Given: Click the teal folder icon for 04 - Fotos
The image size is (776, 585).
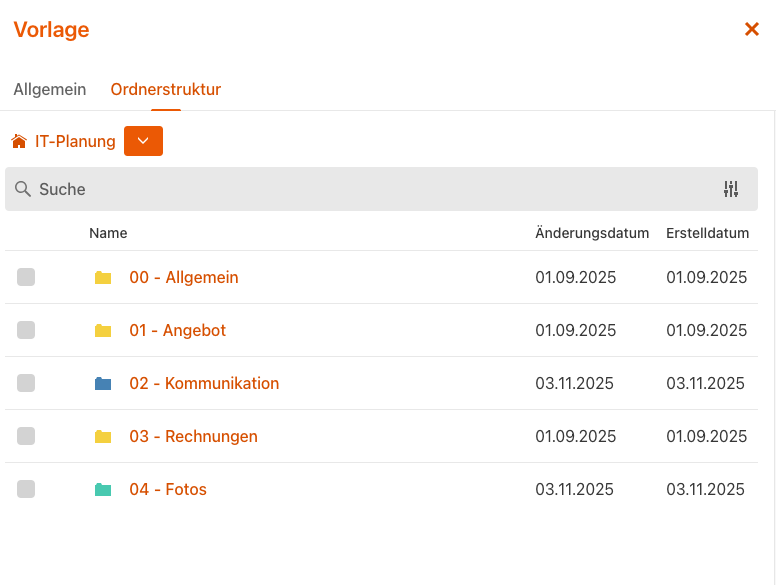Looking at the screenshot, I should (103, 490).
